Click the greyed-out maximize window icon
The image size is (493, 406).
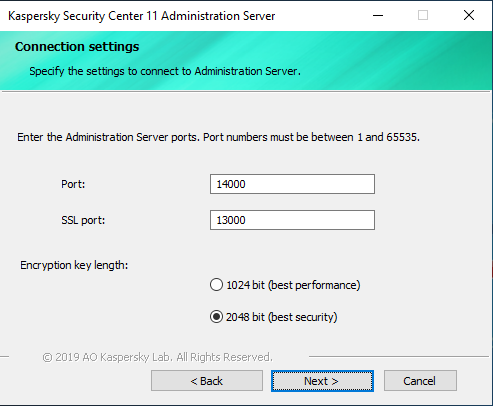click(x=423, y=15)
